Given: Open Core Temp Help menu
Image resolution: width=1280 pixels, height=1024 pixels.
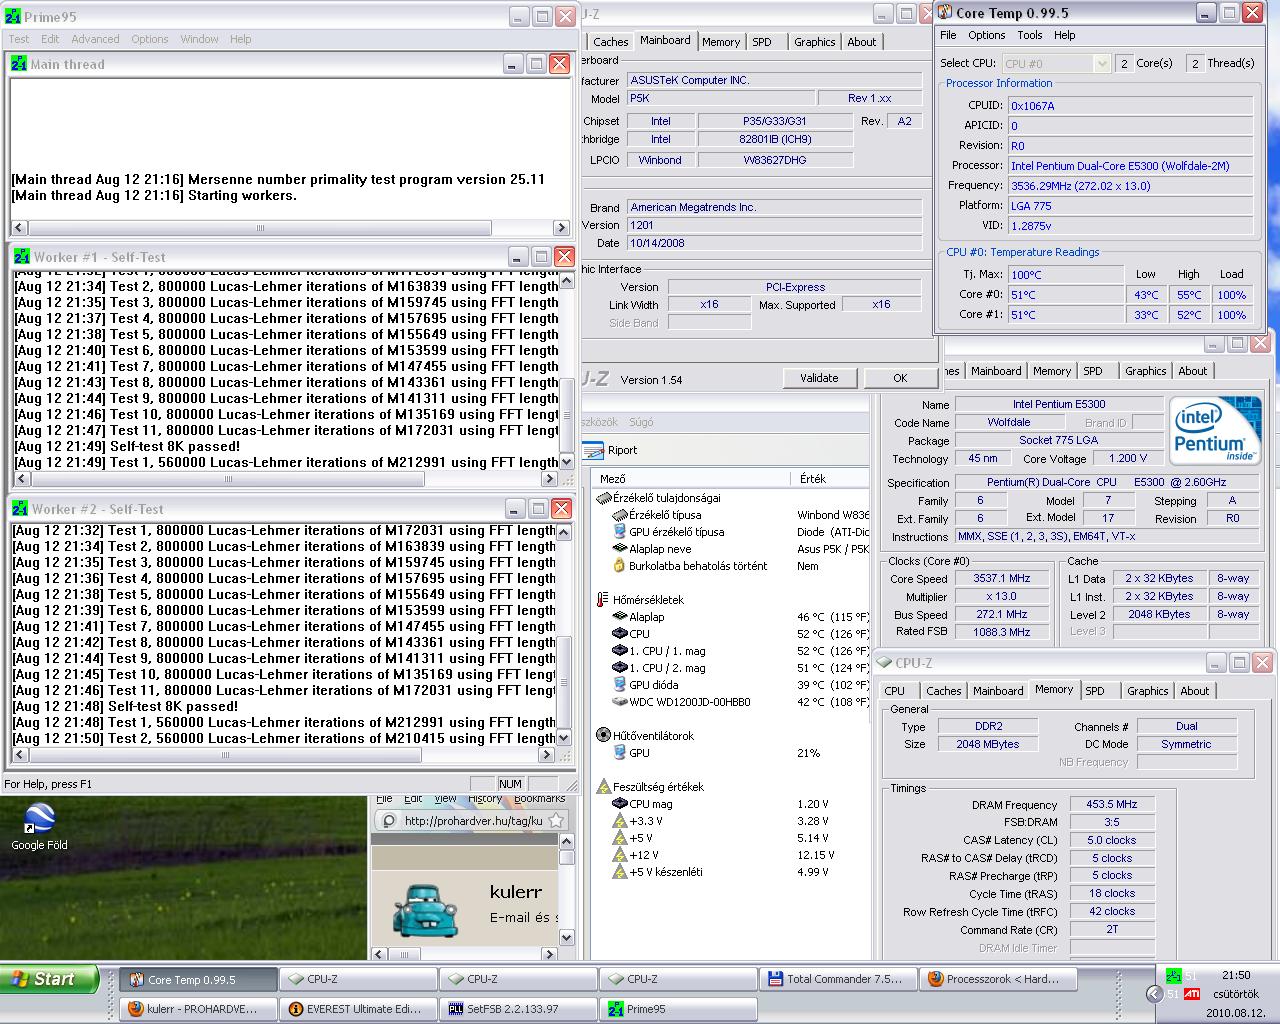Looking at the screenshot, I should coord(1065,35).
